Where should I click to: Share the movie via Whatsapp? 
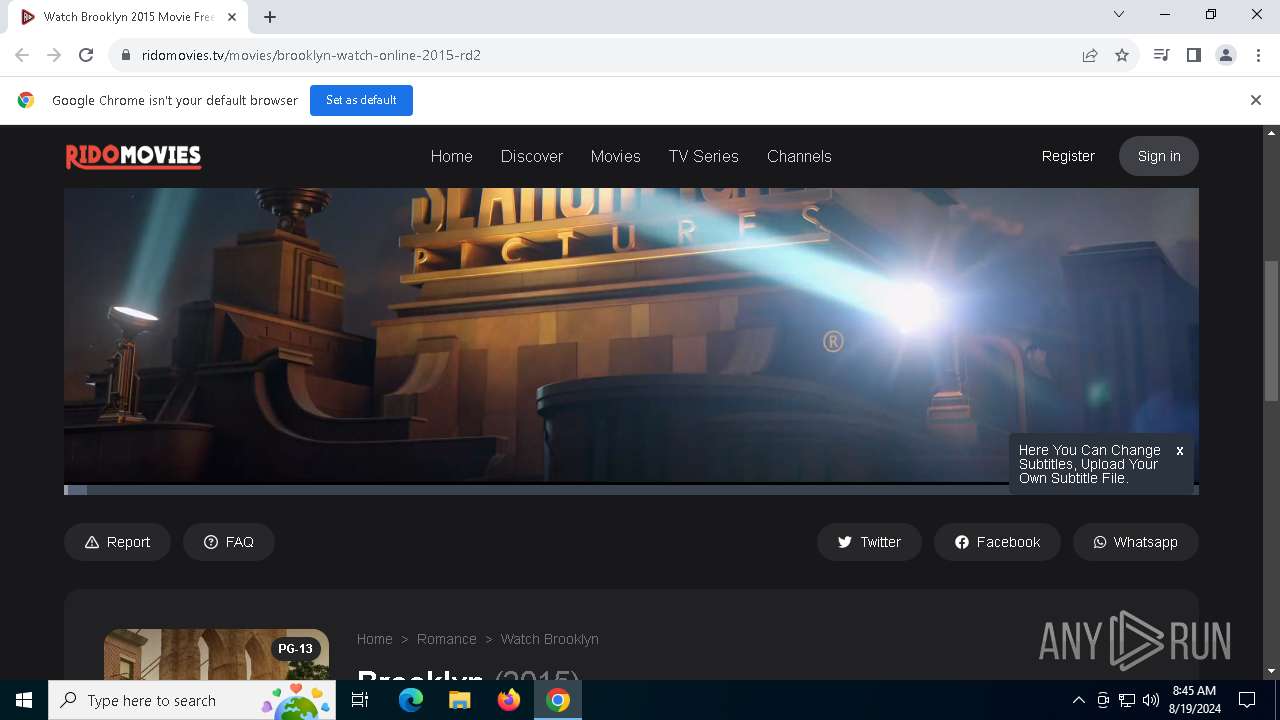coord(1135,542)
